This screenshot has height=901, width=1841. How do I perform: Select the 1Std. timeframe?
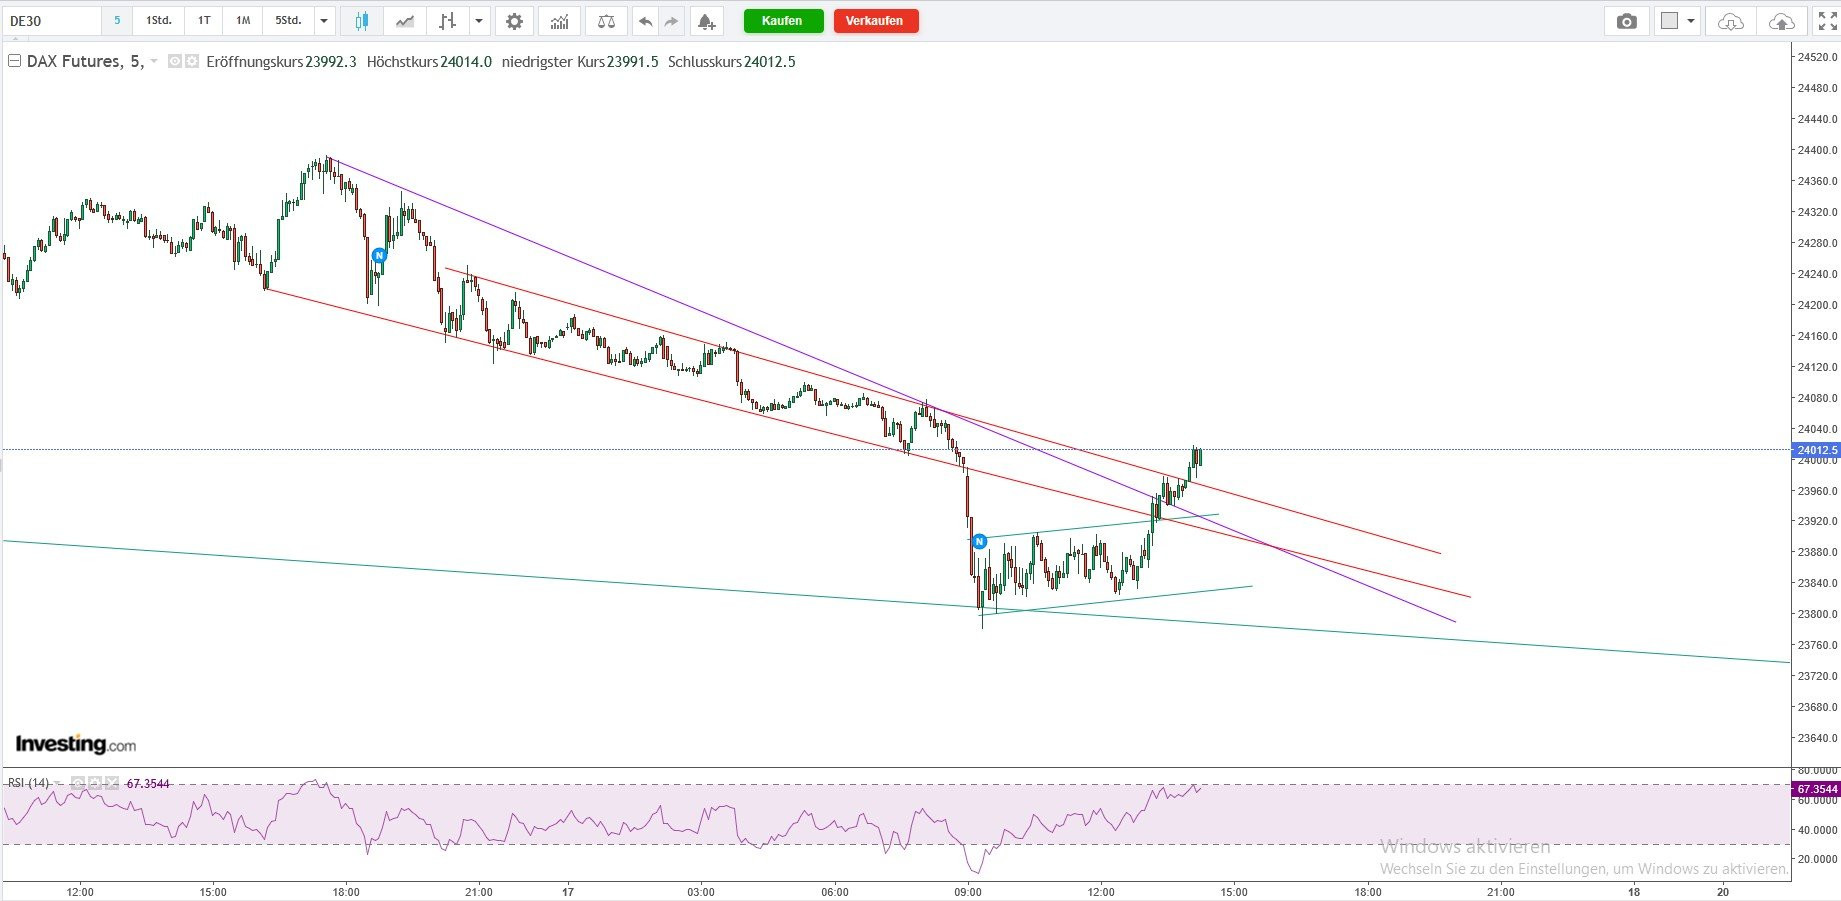click(159, 21)
